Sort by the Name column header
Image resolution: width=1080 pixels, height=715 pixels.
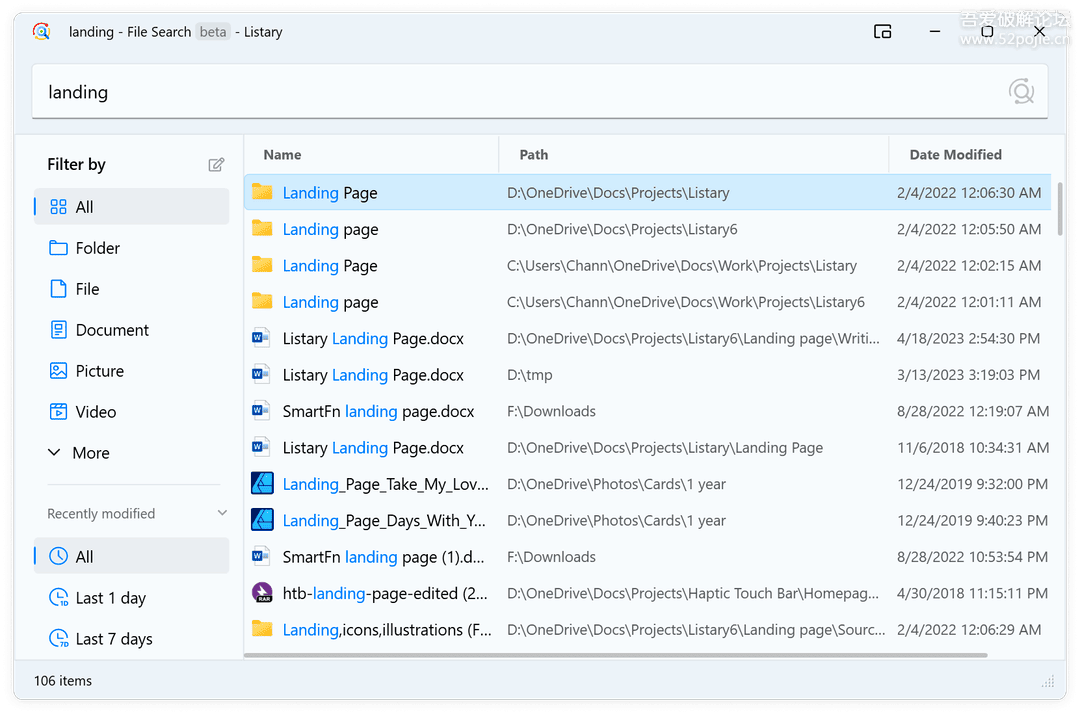[x=371, y=155]
